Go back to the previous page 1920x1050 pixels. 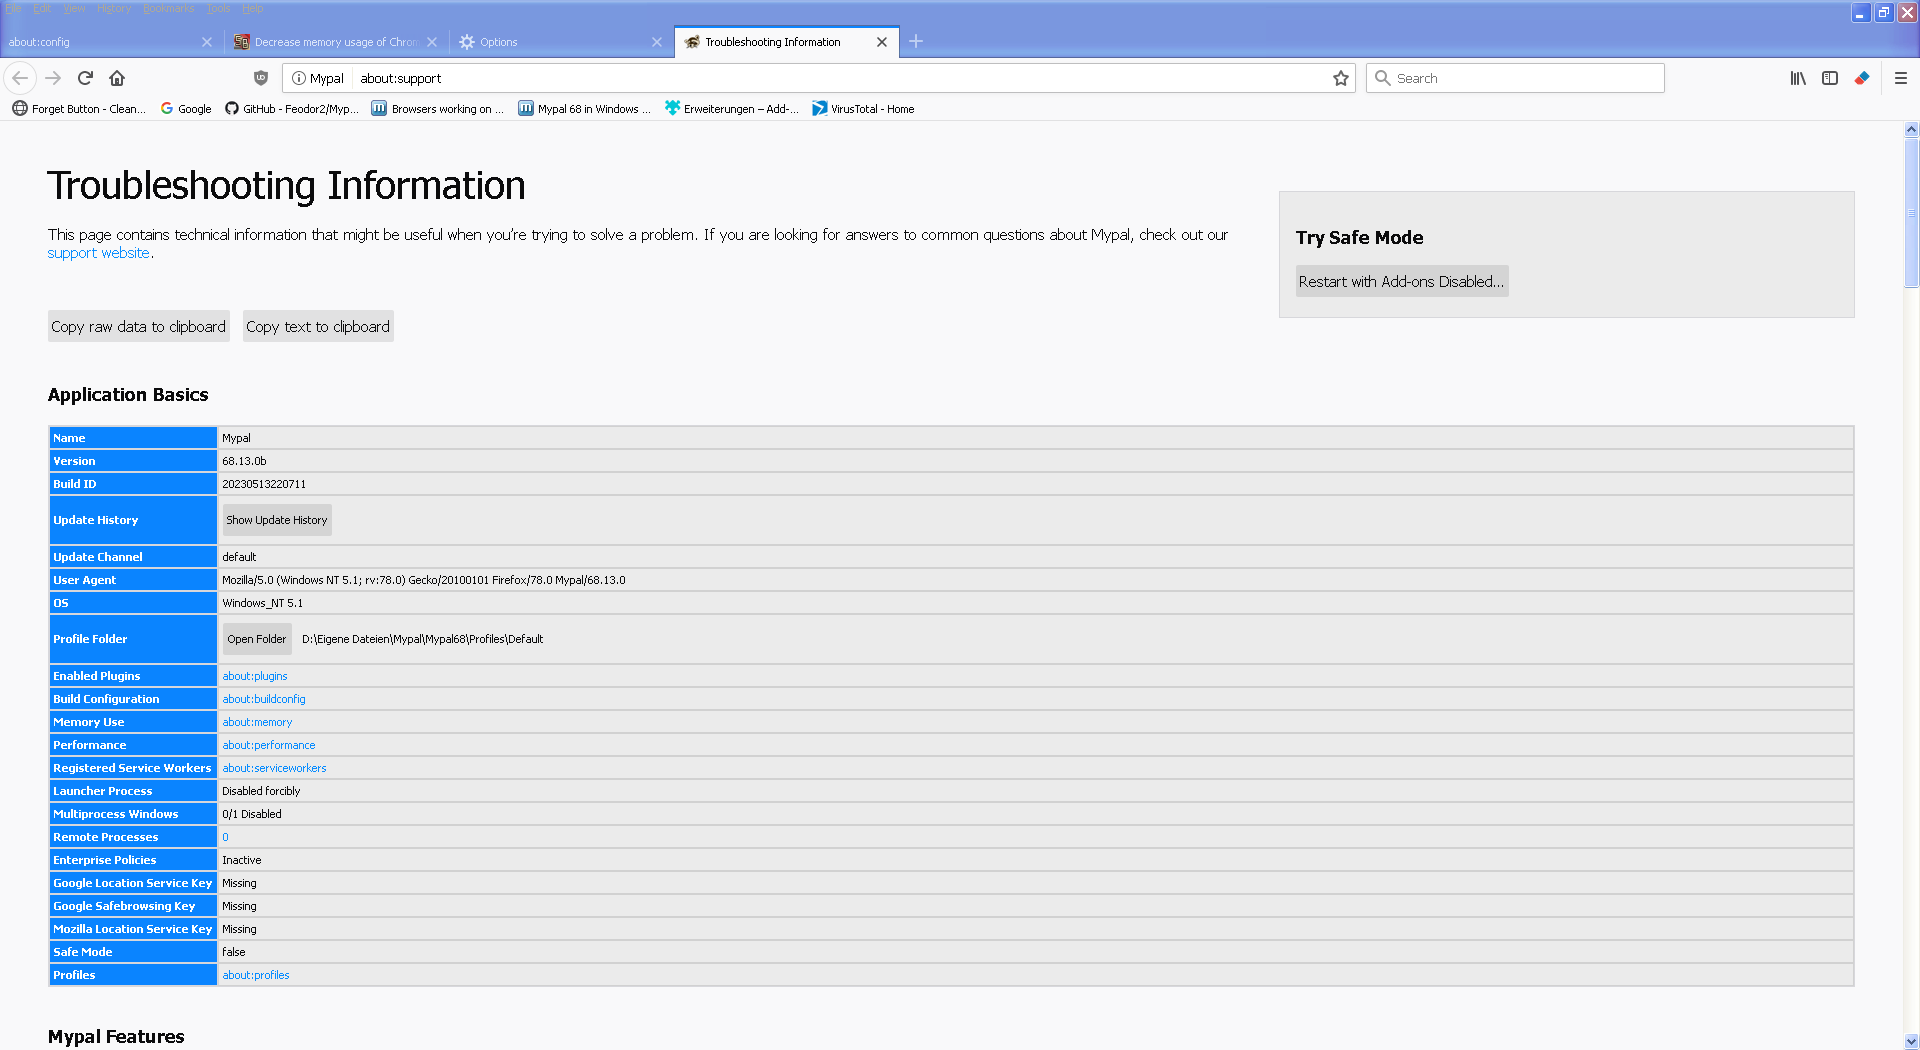tap(20, 78)
